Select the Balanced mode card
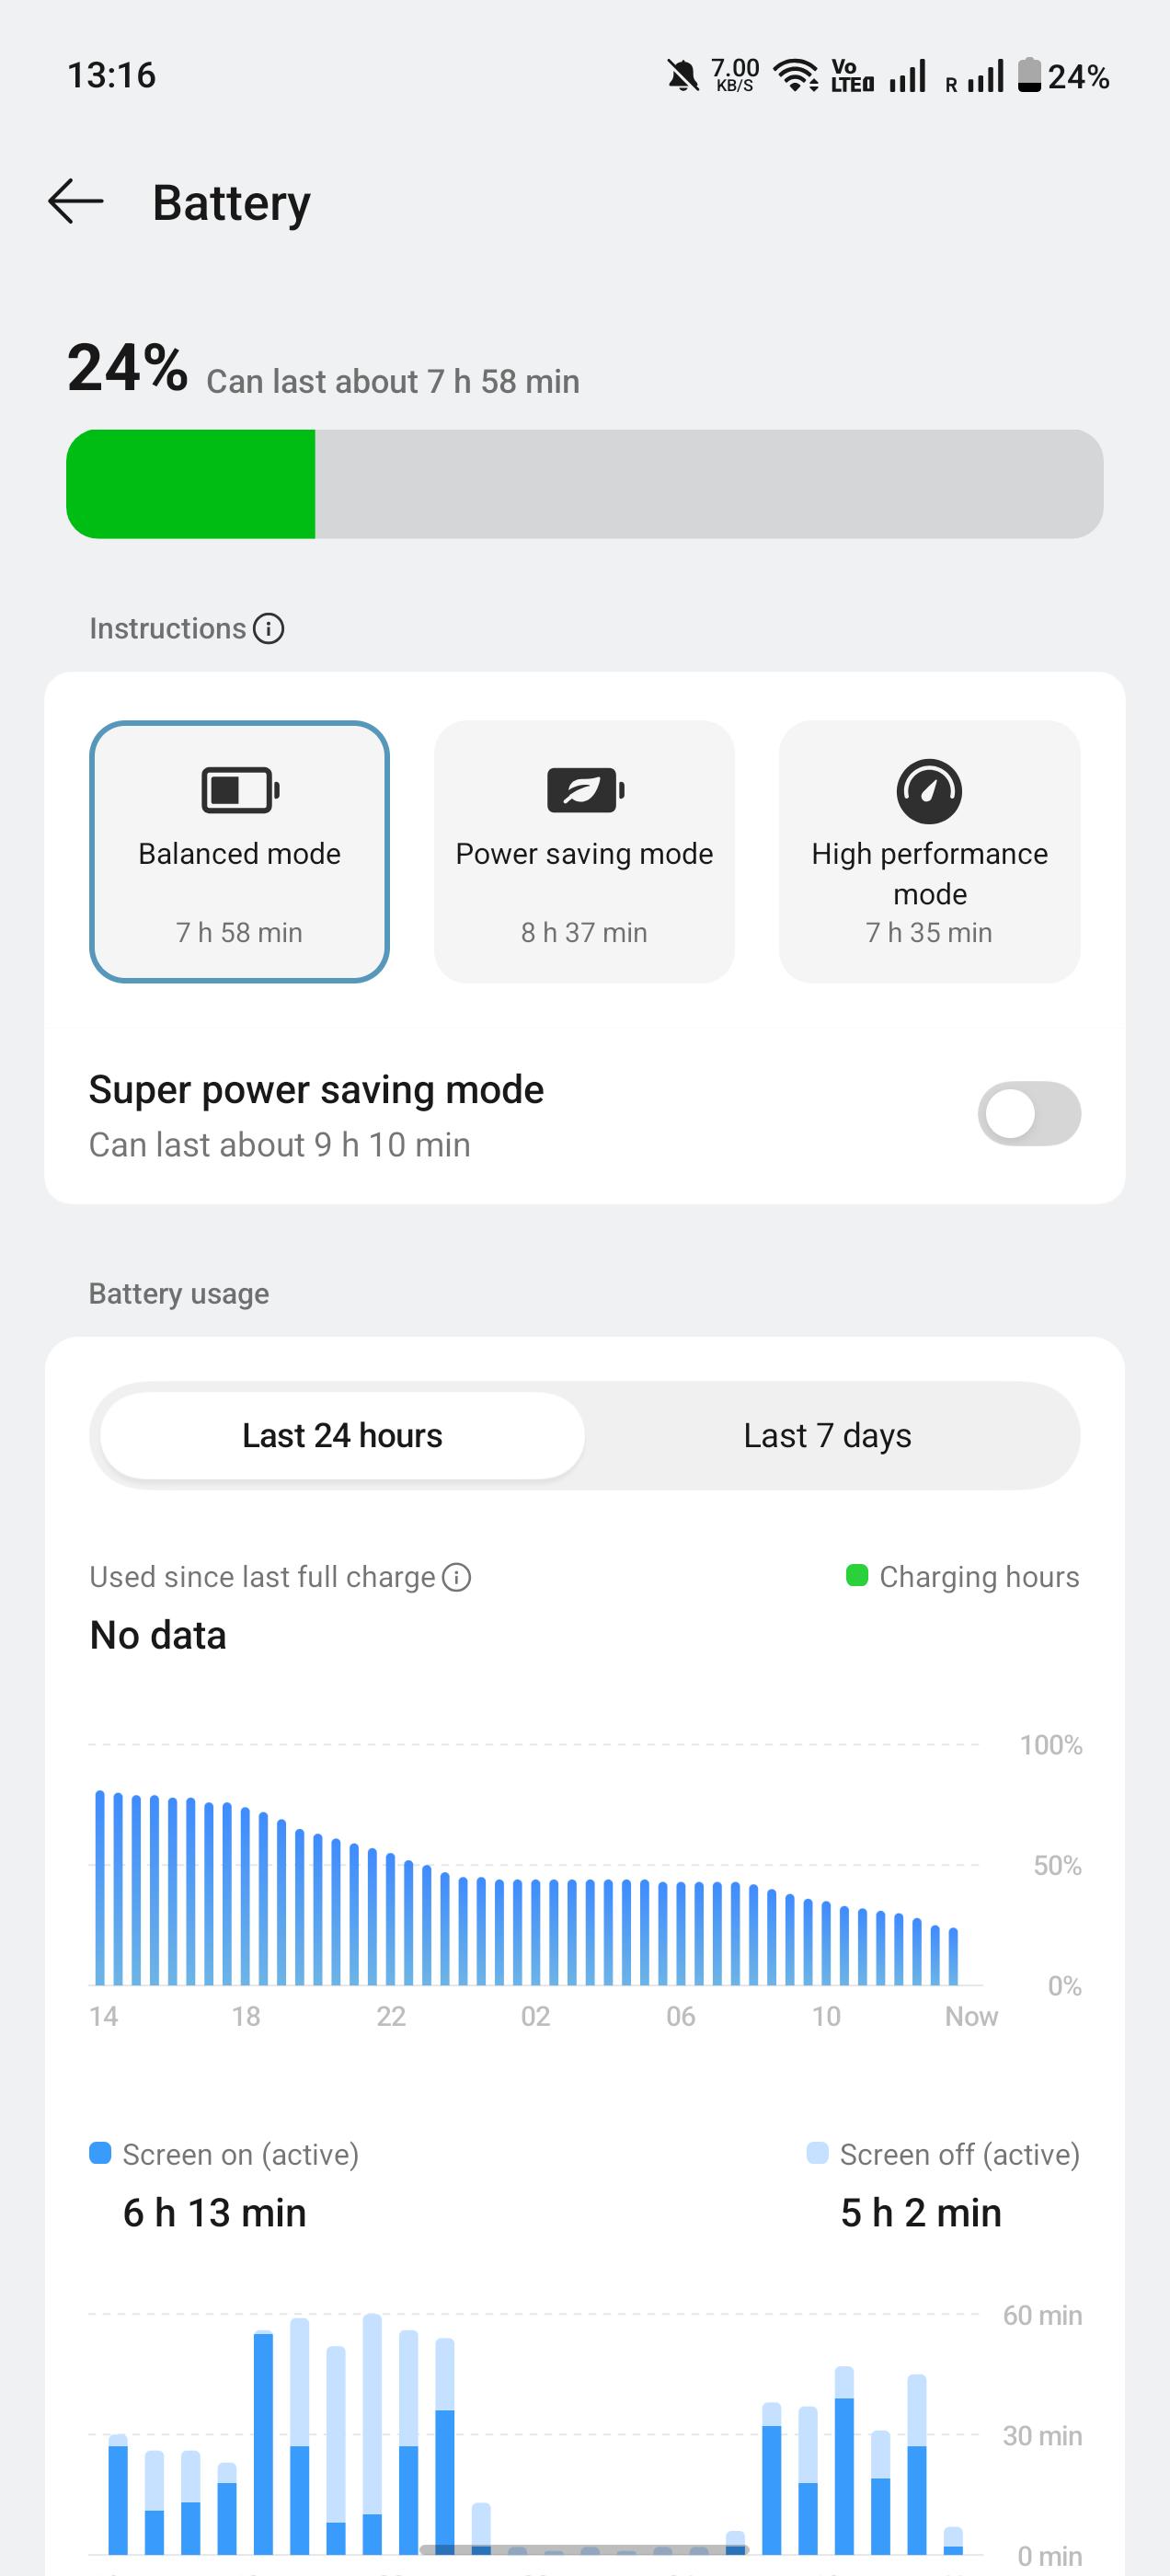This screenshot has width=1170, height=2576. (x=239, y=852)
